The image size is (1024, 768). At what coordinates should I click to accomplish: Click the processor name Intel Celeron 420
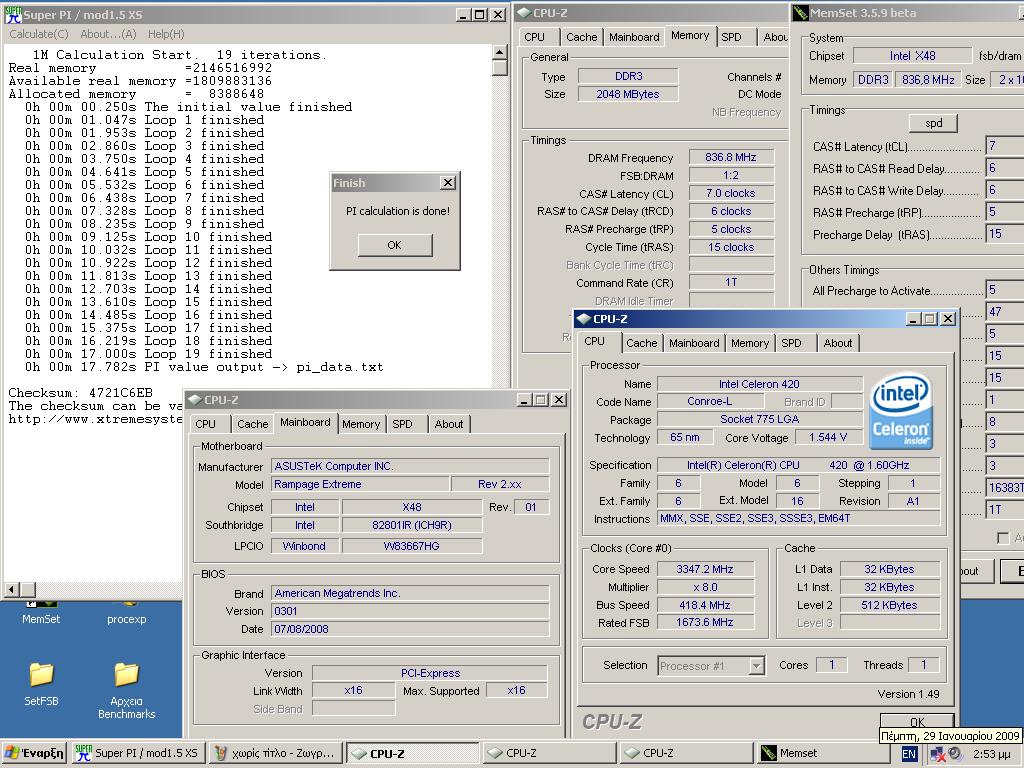pyautogui.click(x=759, y=384)
